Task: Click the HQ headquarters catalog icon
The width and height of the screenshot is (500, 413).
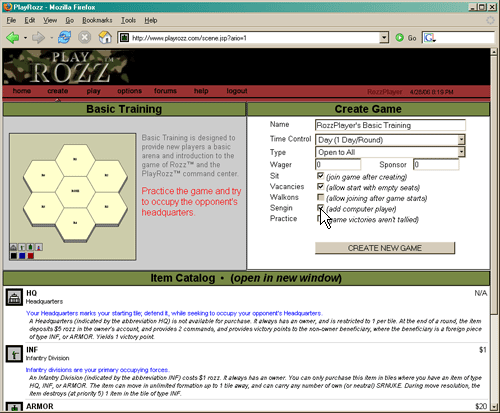Action: click(x=14, y=297)
